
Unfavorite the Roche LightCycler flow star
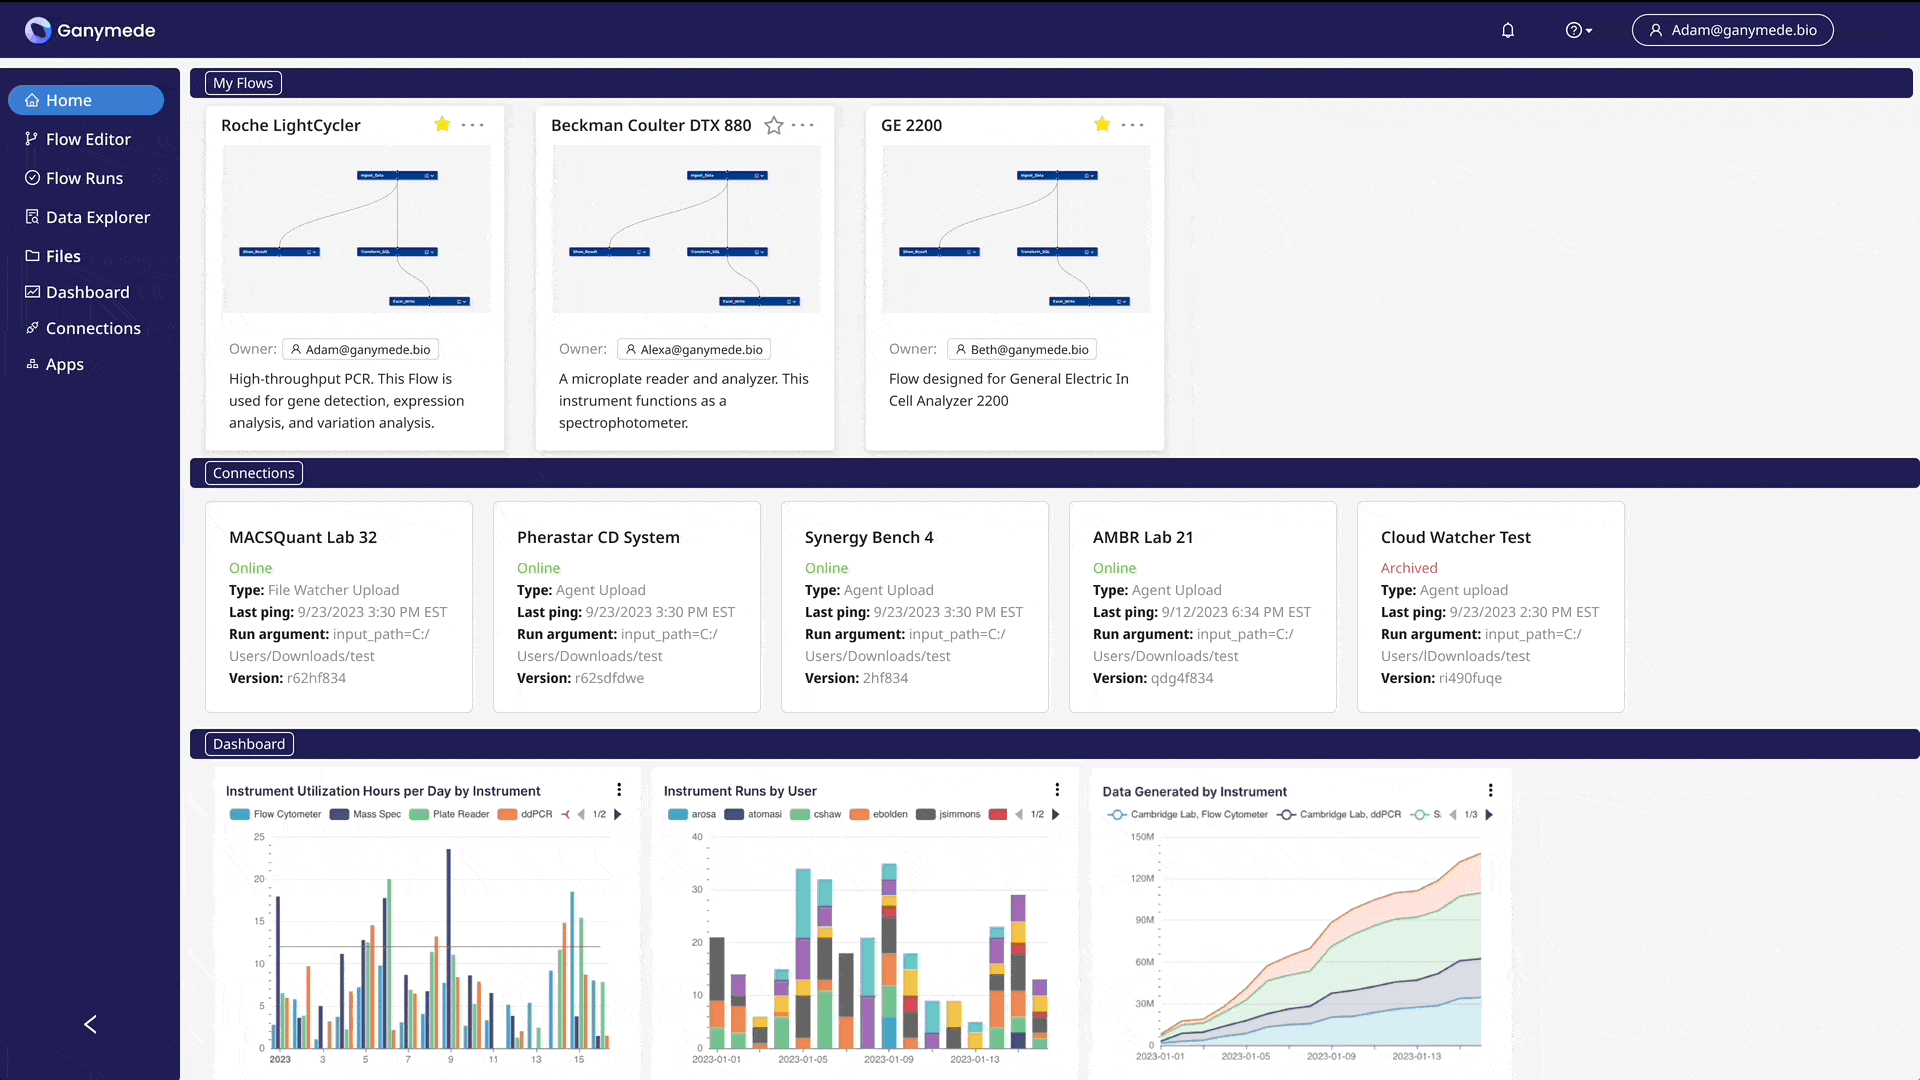click(x=442, y=124)
